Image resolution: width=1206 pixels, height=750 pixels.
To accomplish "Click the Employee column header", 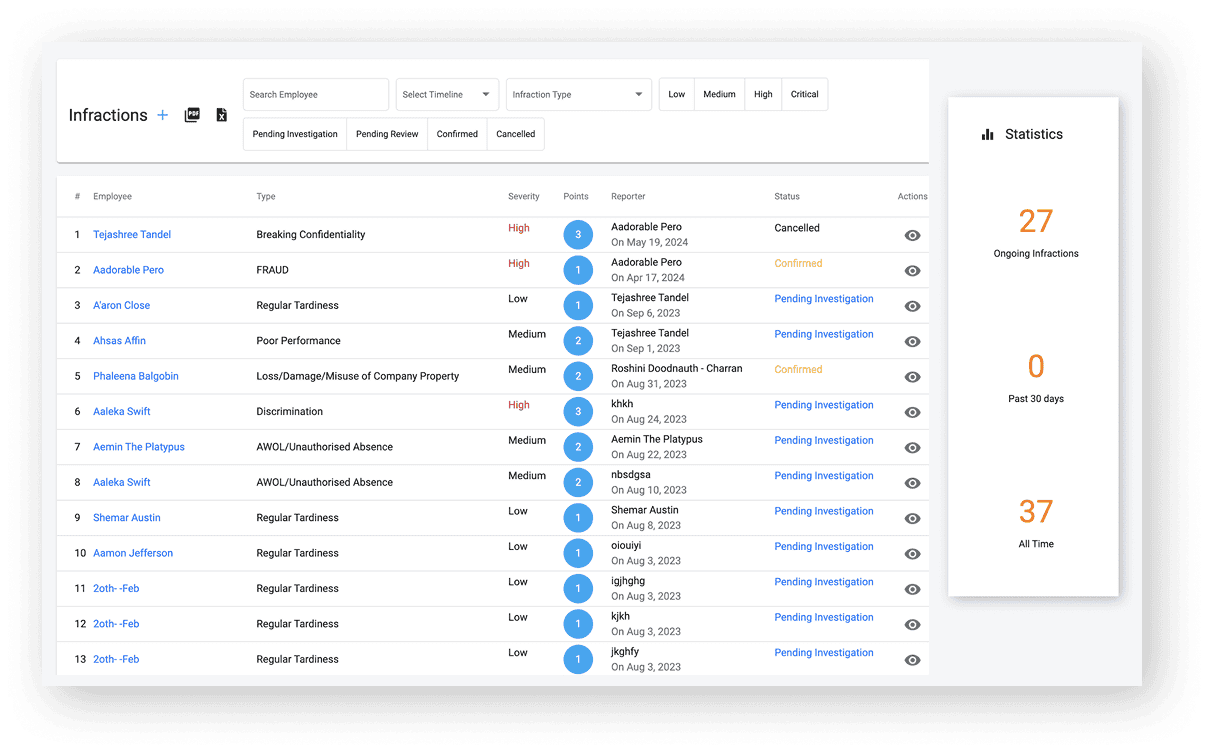I will [112, 197].
